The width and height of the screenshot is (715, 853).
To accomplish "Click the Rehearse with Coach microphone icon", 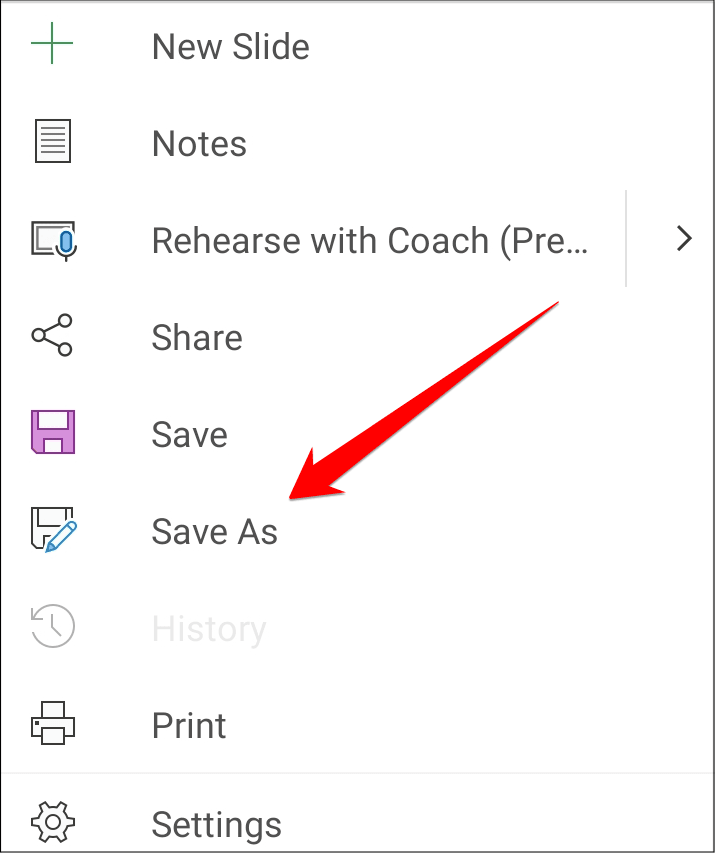I will click(52, 239).
